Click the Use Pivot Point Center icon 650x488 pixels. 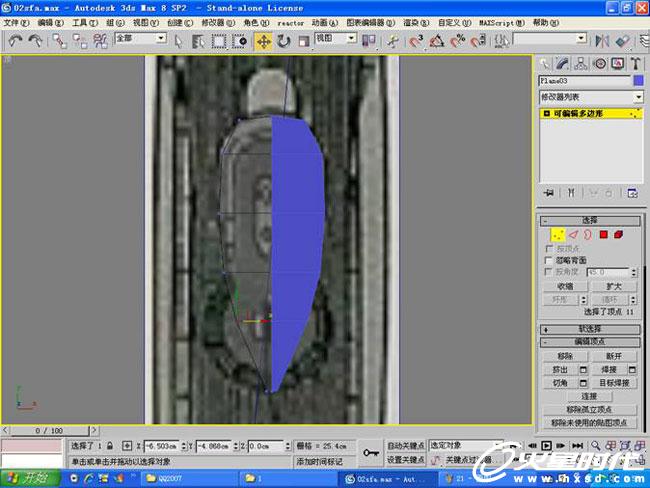tap(369, 41)
